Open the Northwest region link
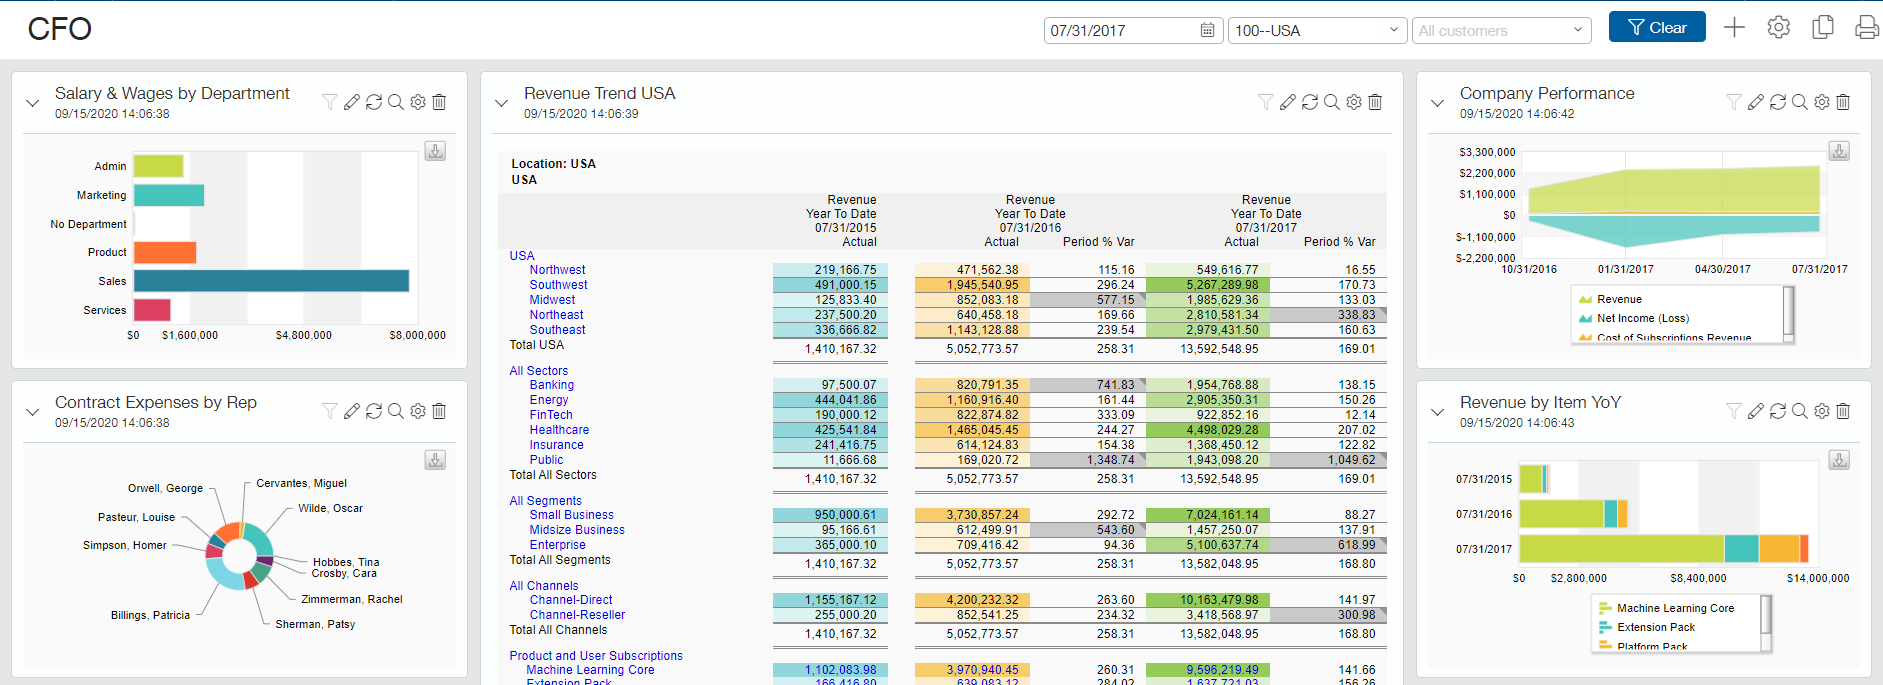 (x=557, y=270)
